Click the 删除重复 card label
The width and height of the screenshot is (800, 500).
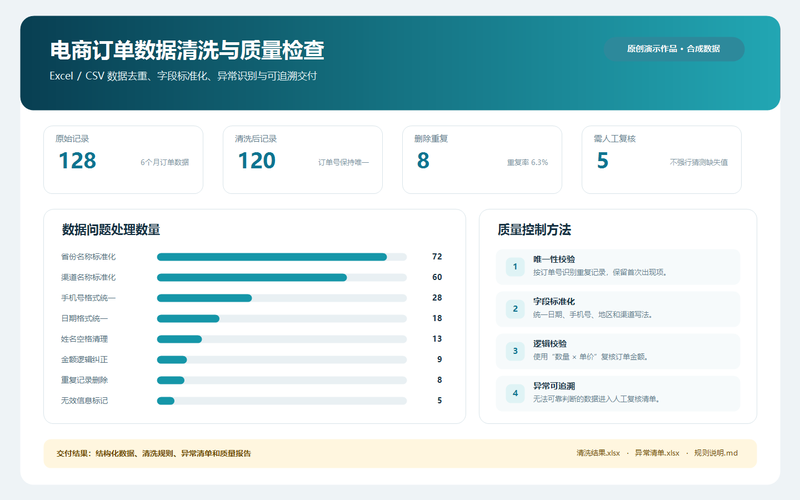point(431,139)
